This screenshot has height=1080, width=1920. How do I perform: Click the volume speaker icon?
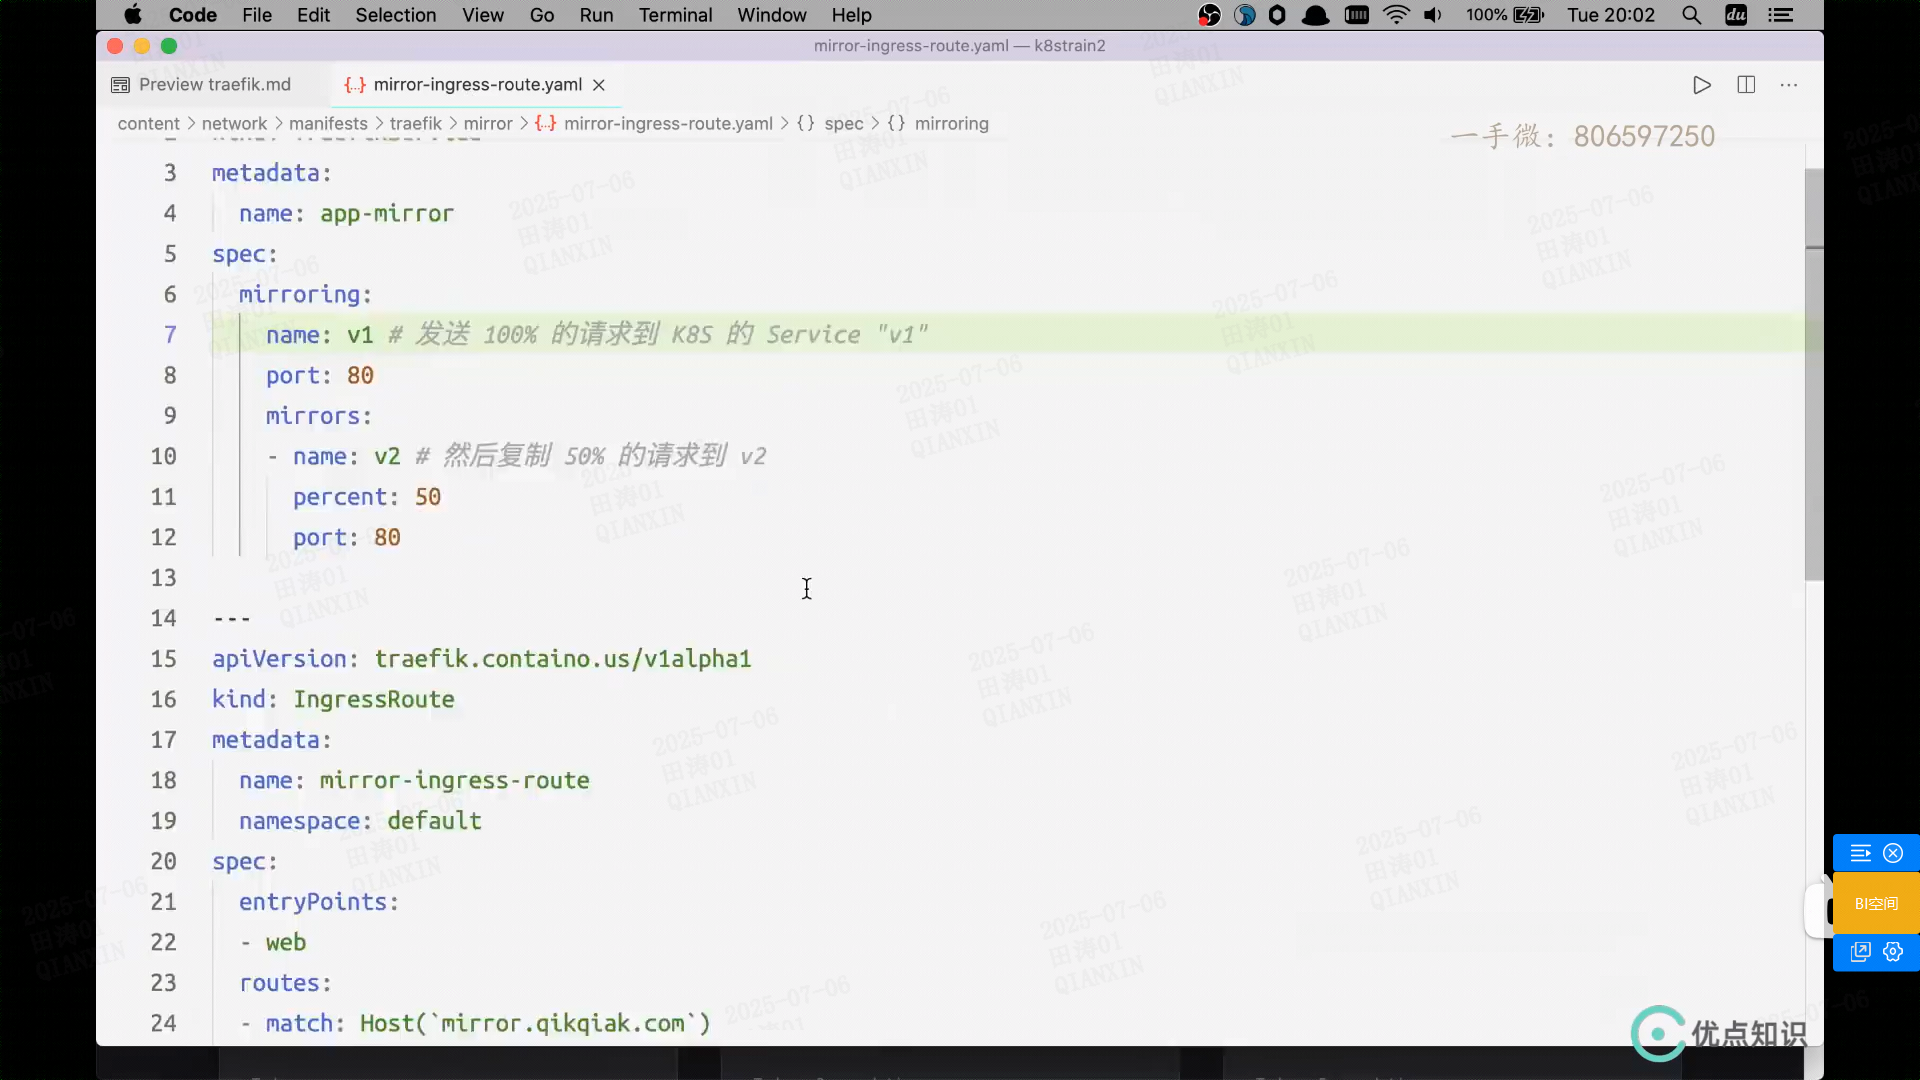click(1433, 15)
